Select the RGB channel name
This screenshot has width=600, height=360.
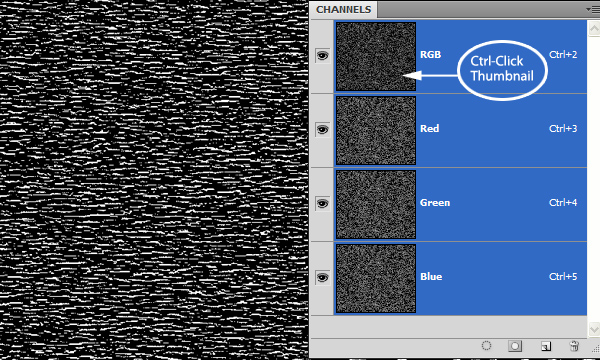coord(430,55)
